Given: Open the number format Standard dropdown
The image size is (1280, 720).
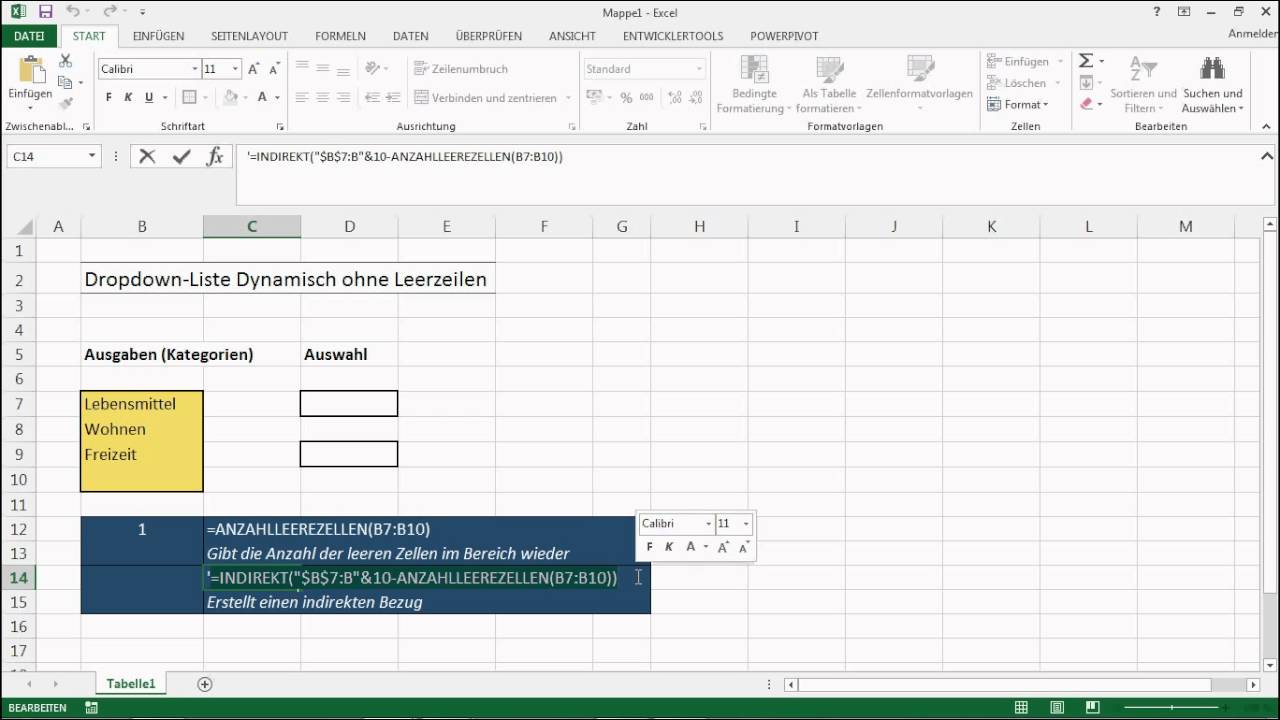Looking at the screenshot, I should pos(699,69).
